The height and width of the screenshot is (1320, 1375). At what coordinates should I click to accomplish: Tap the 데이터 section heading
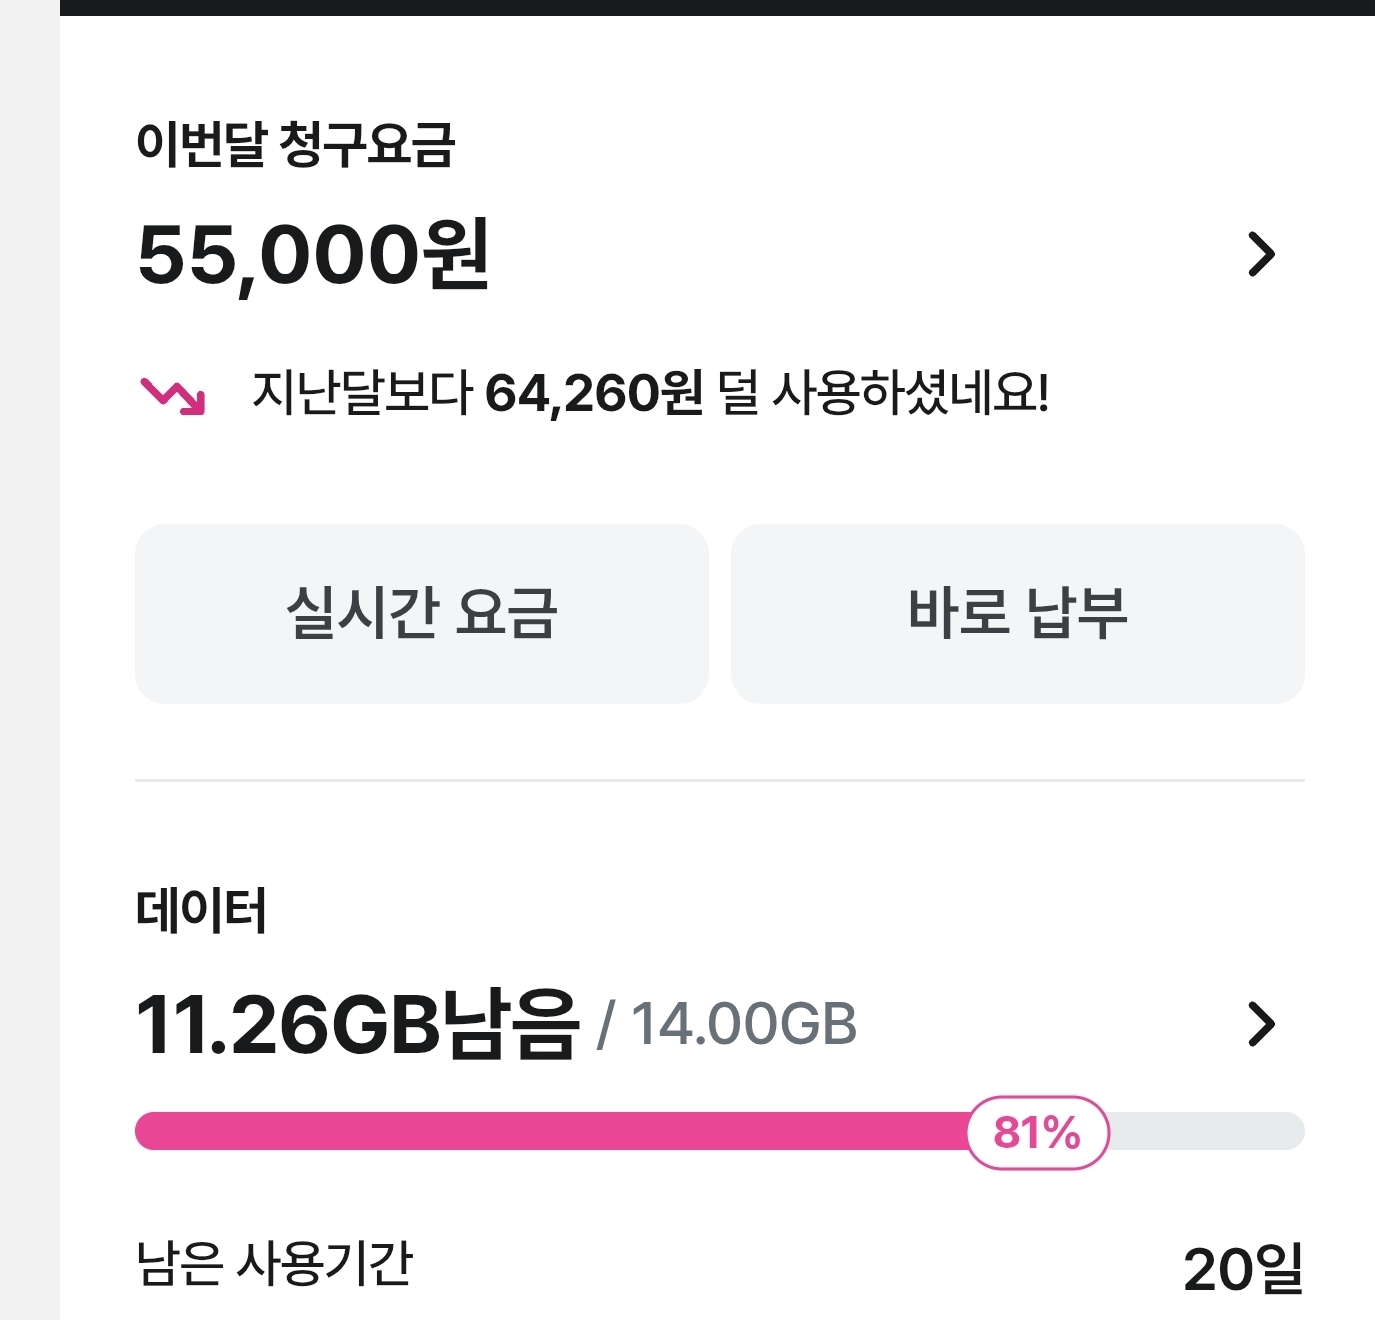pyautogui.click(x=201, y=911)
